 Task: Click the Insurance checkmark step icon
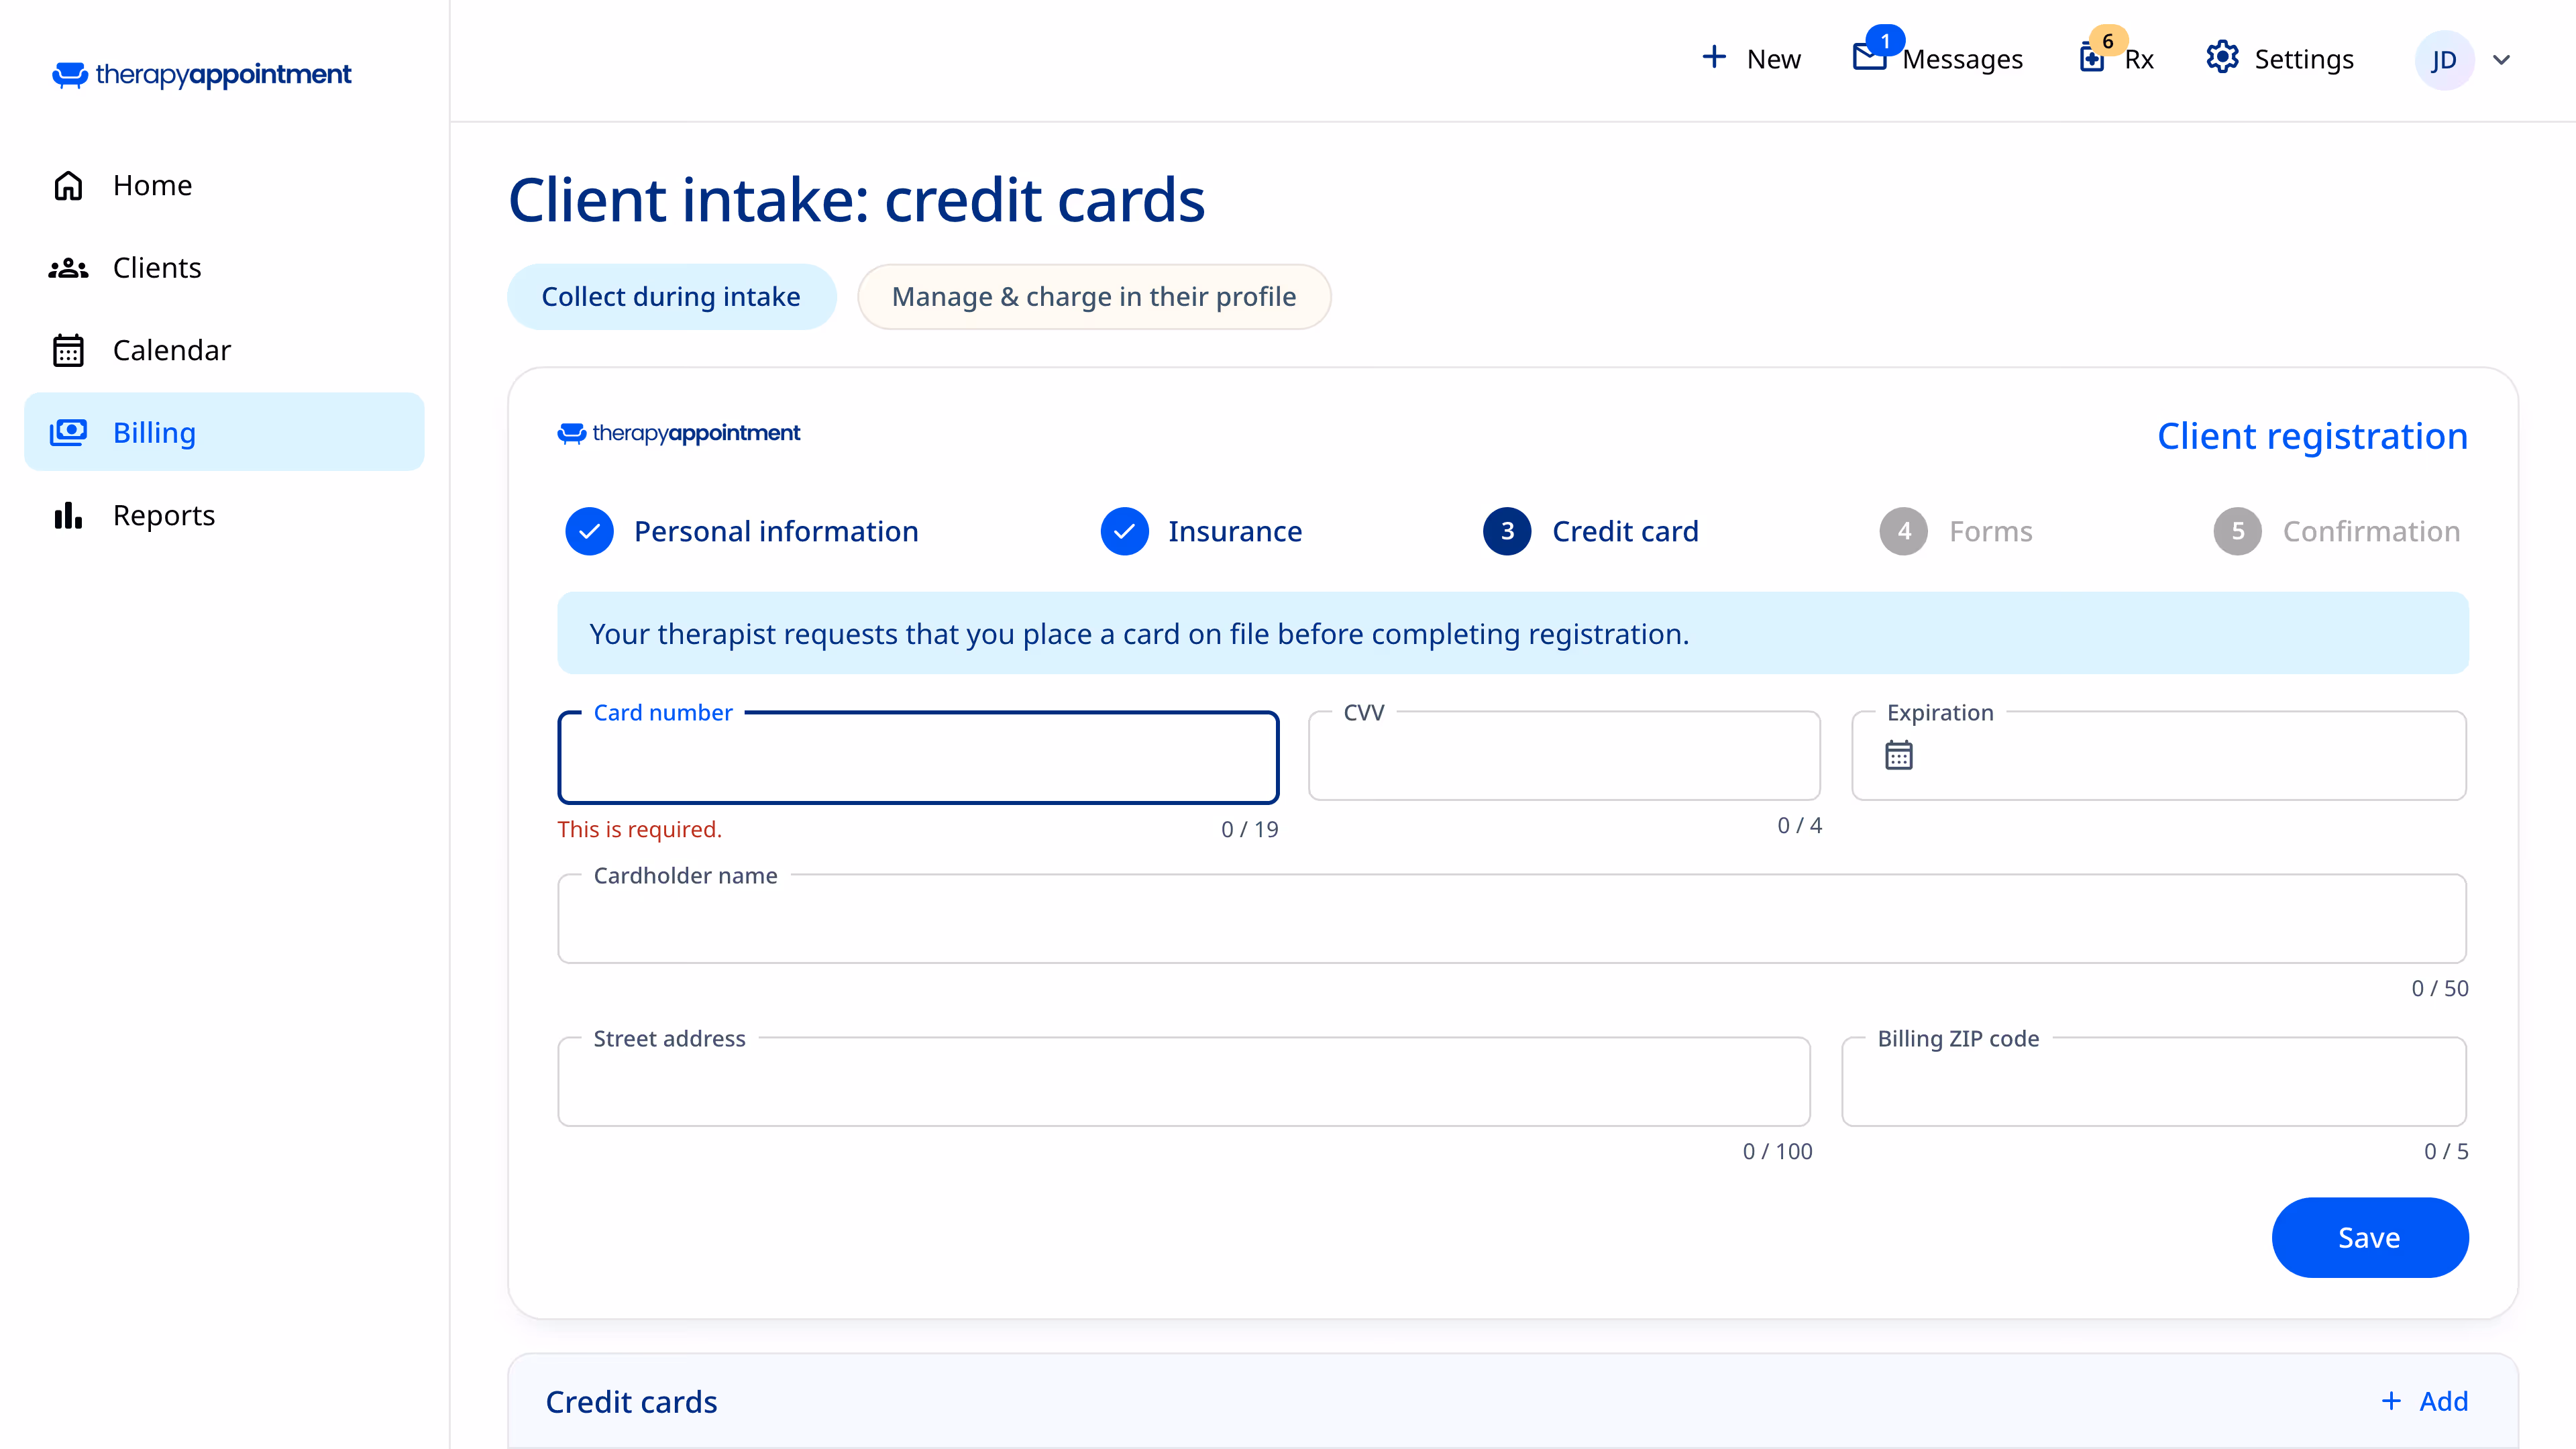[1124, 531]
